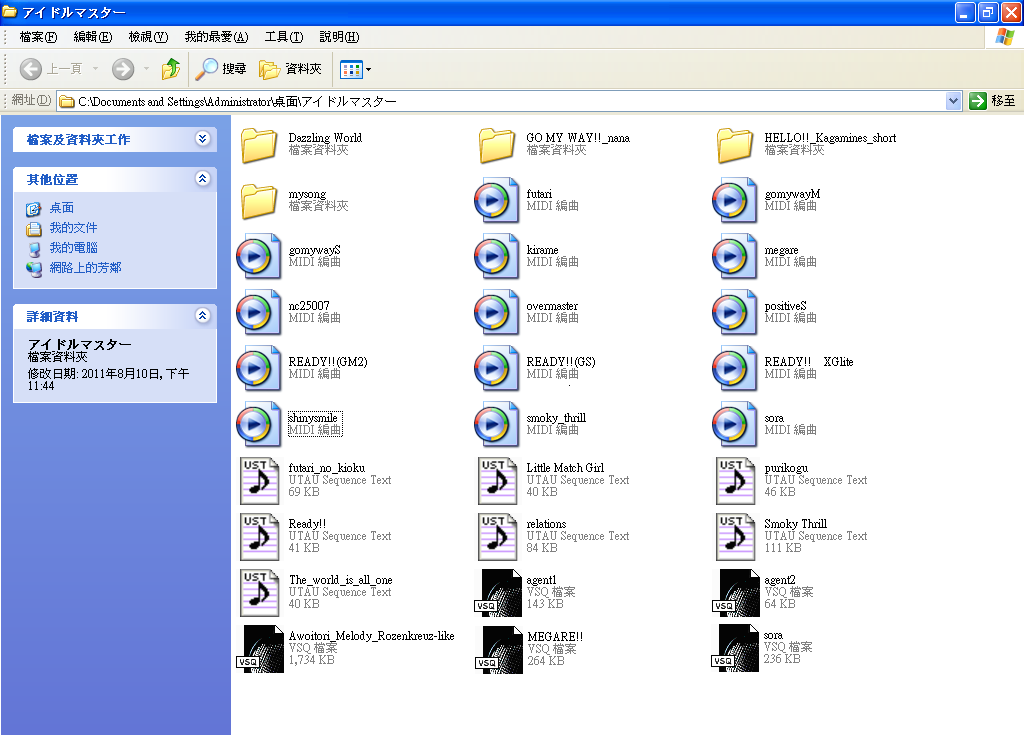Open the 檢視(V) menu
Image resolution: width=1024 pixels, height=735 pixels.
[x=148, y=37]
